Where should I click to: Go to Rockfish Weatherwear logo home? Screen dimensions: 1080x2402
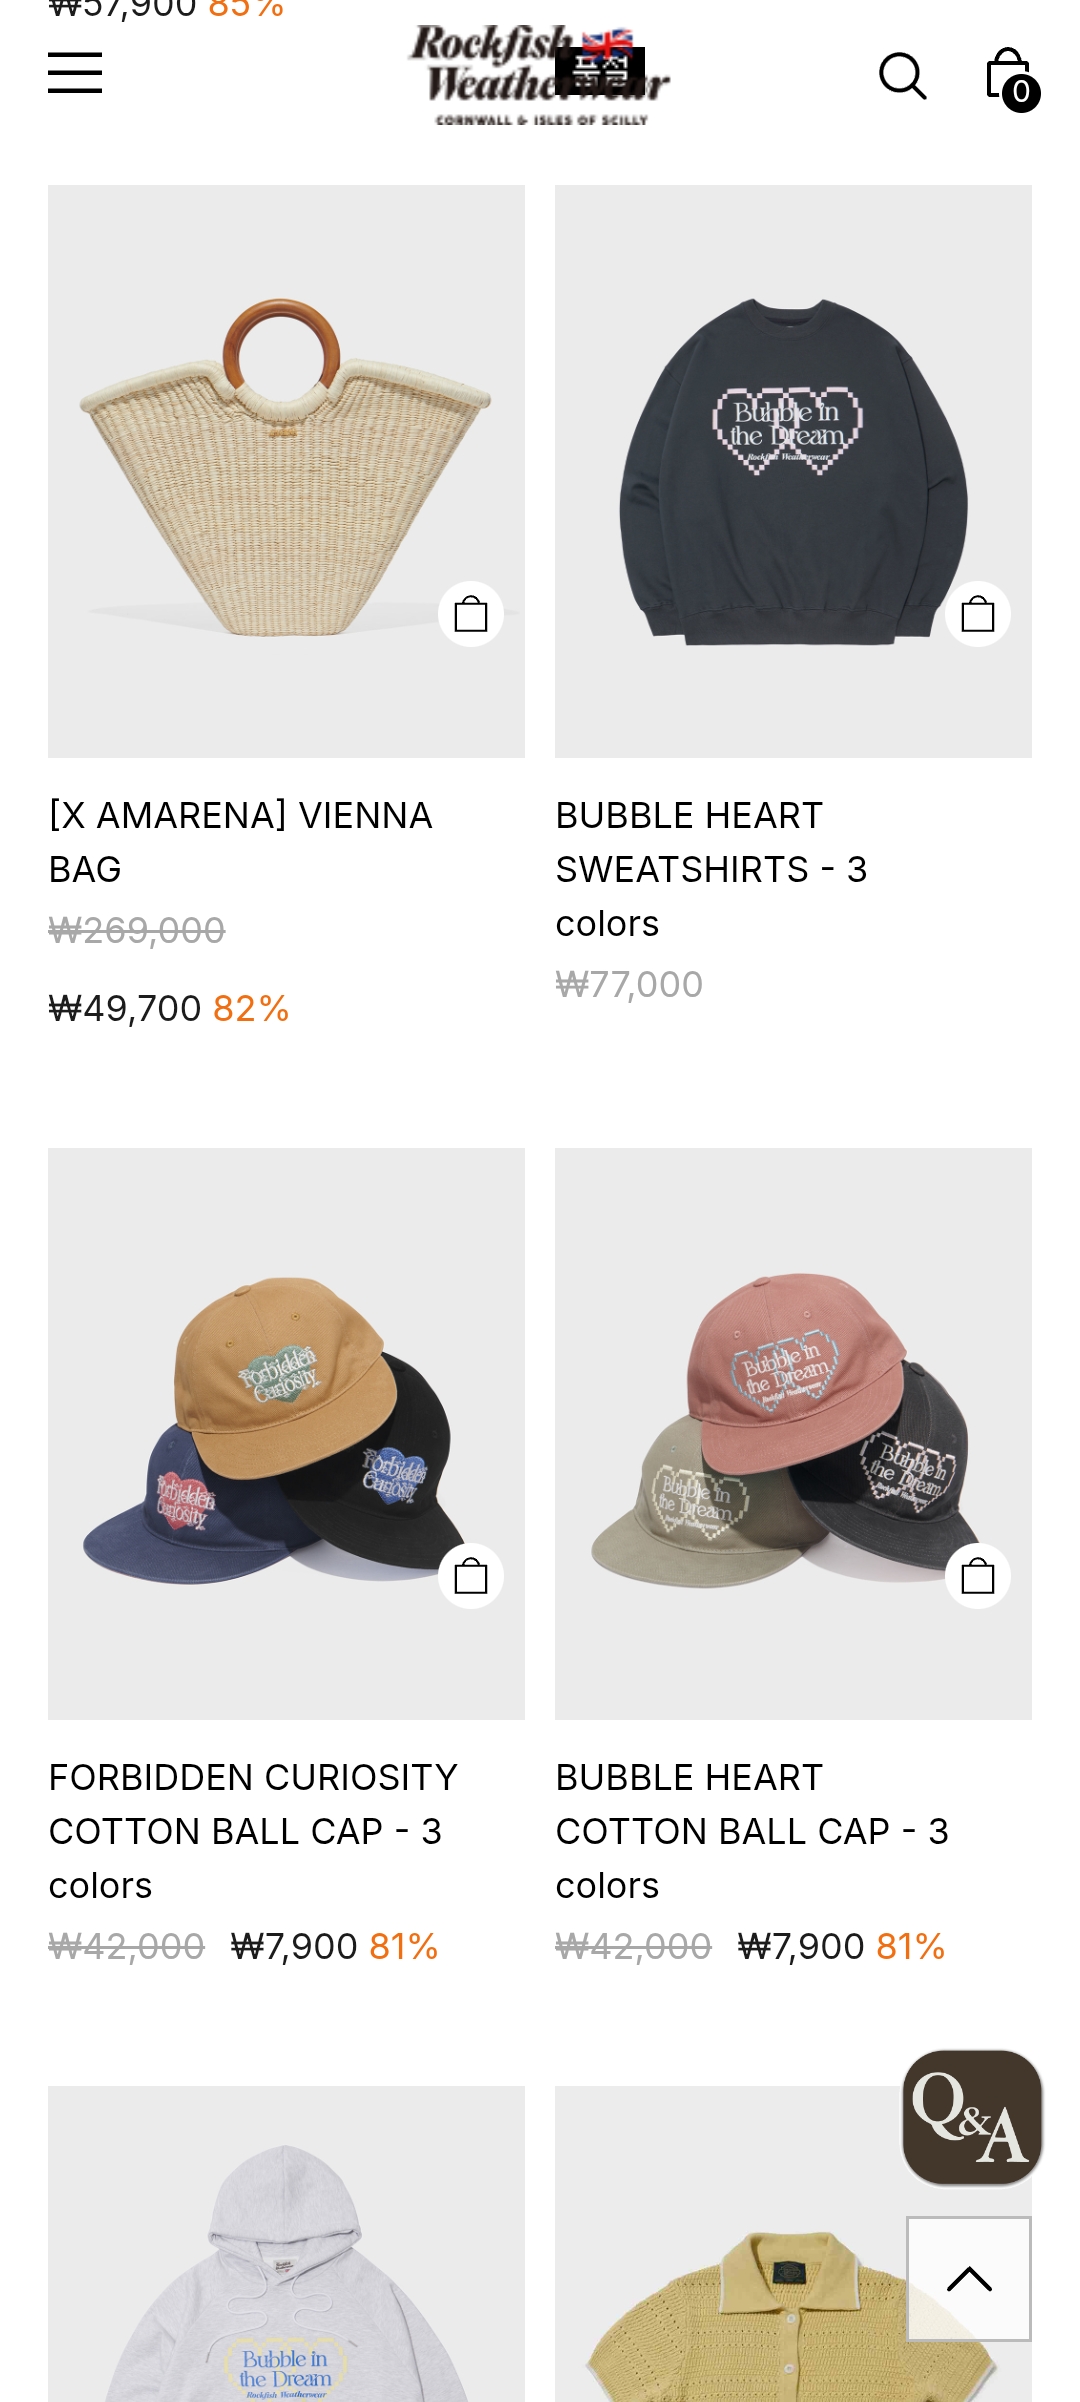click(540, 75)
